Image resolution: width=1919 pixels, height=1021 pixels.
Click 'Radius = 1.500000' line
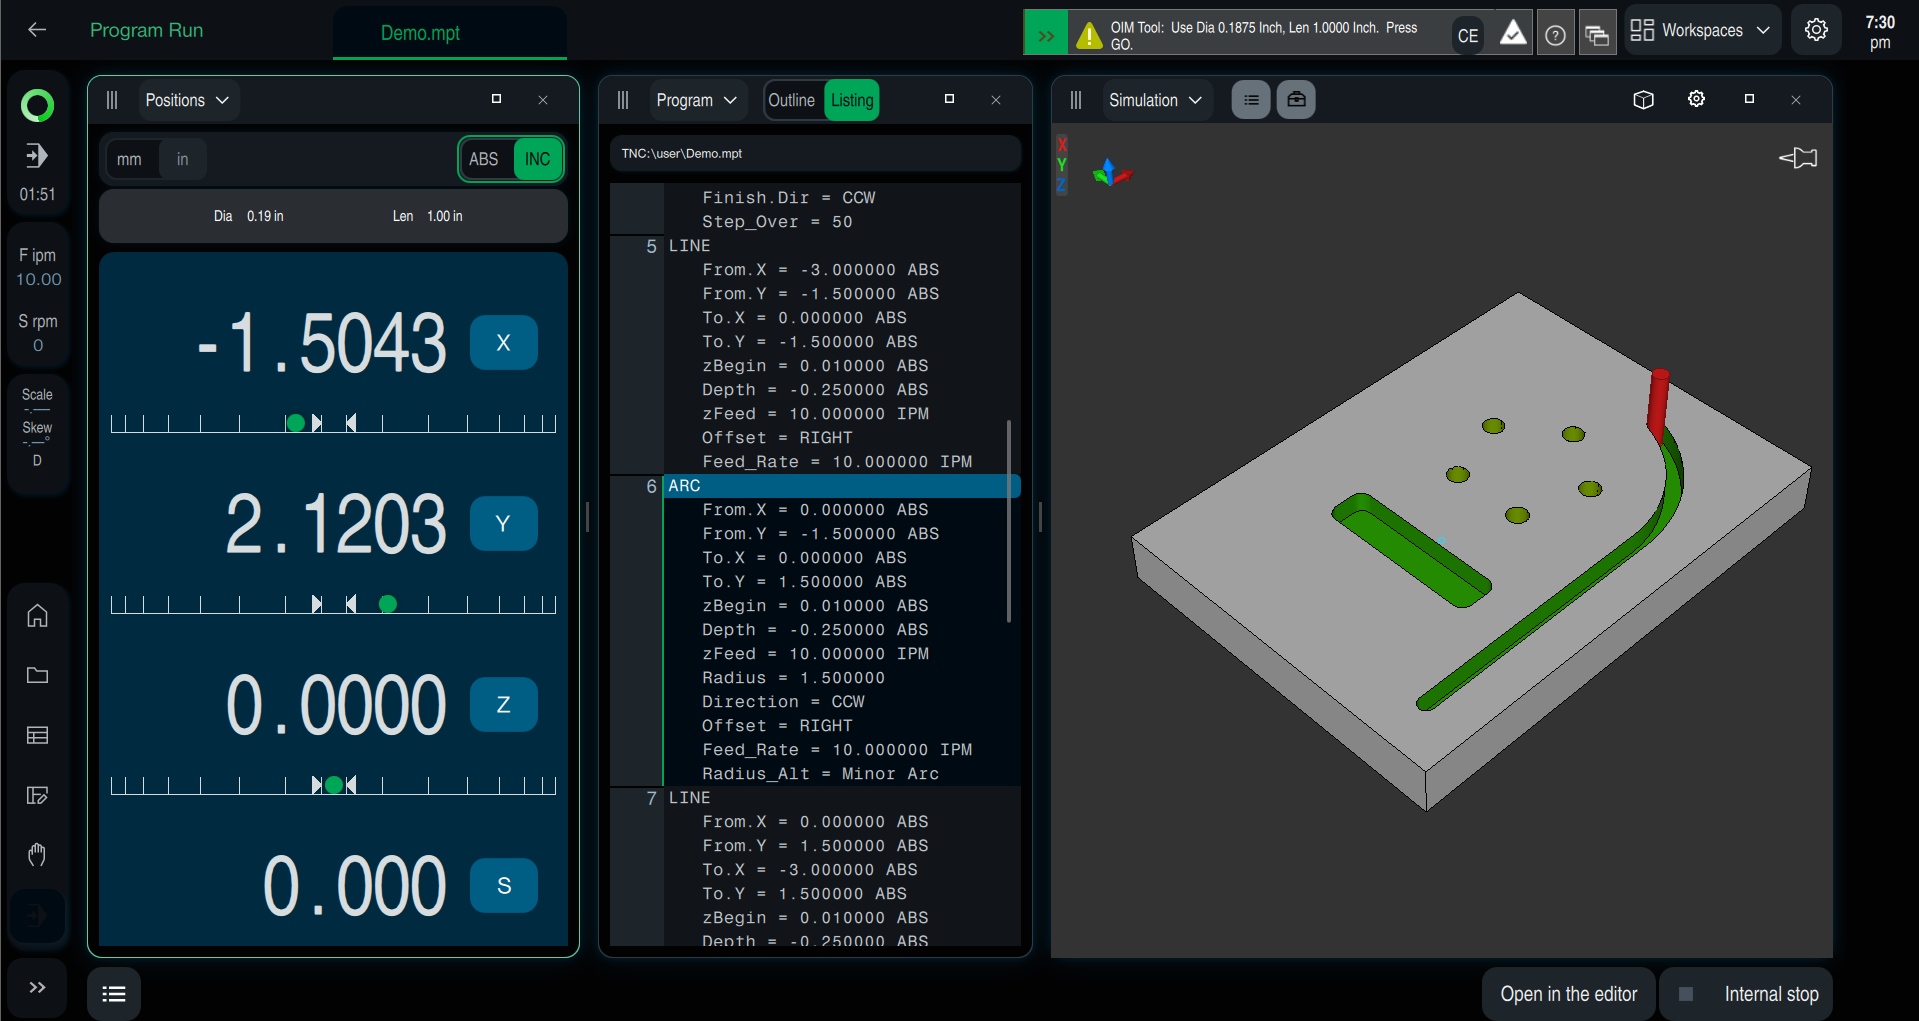tap(793, 678)
